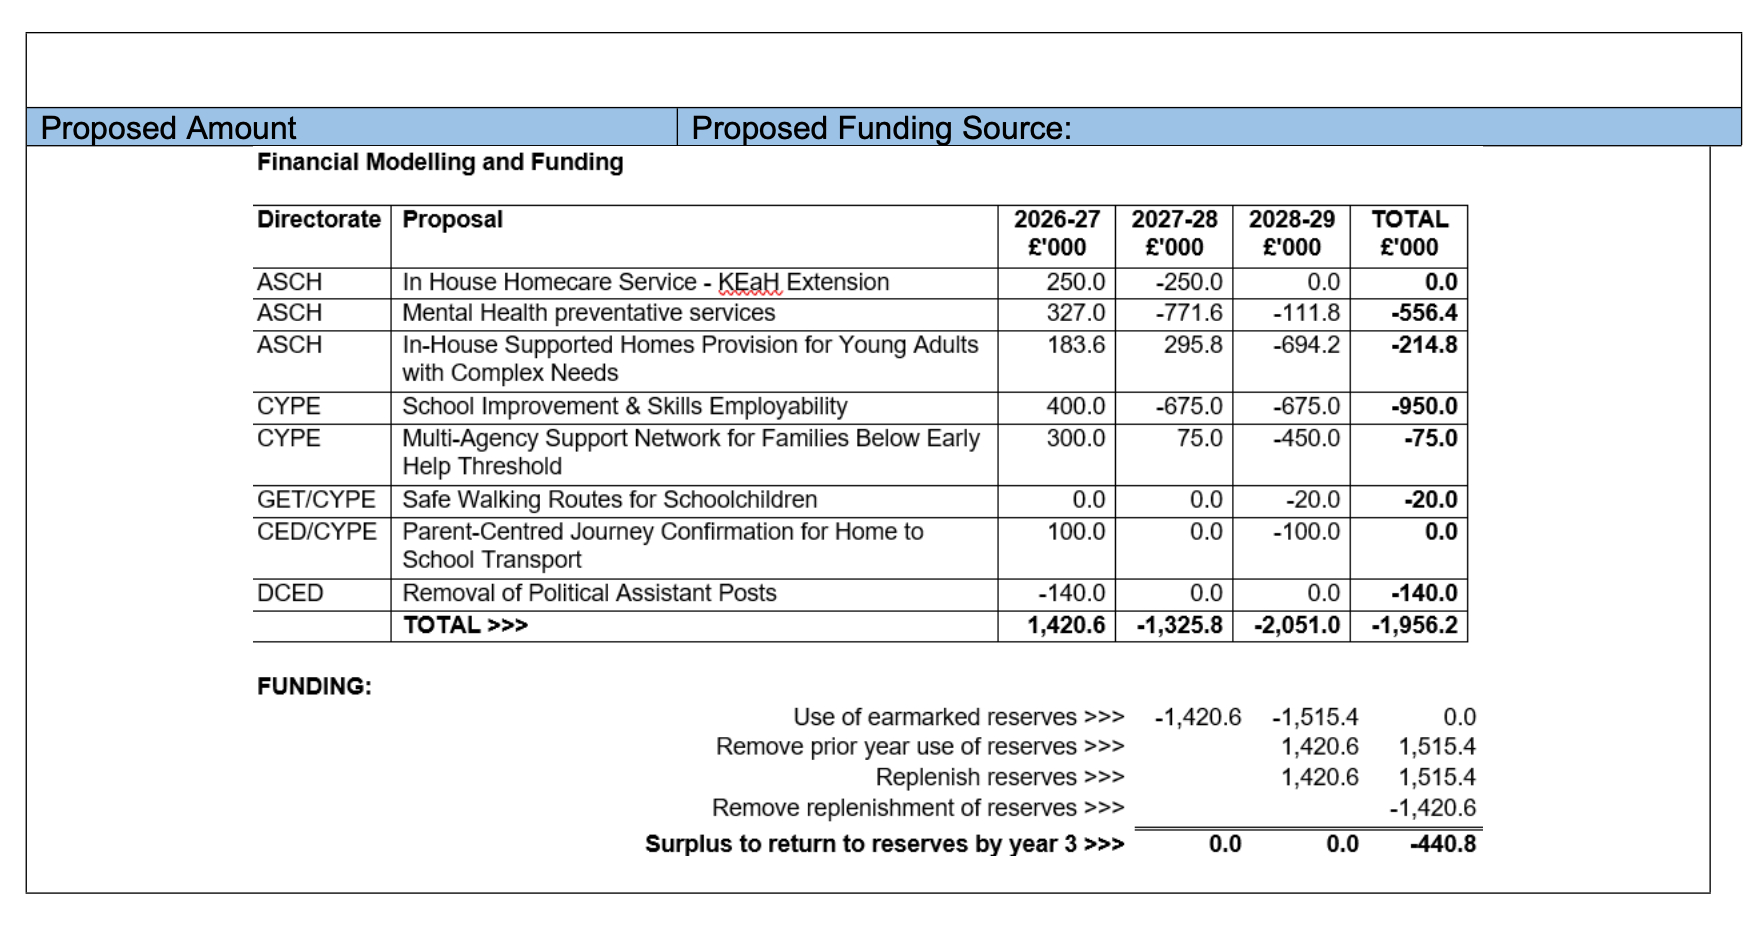Select the surplus value -440.8
Image resolution: width=1744 pixels, height=950 pixels.
[1442, 844]
